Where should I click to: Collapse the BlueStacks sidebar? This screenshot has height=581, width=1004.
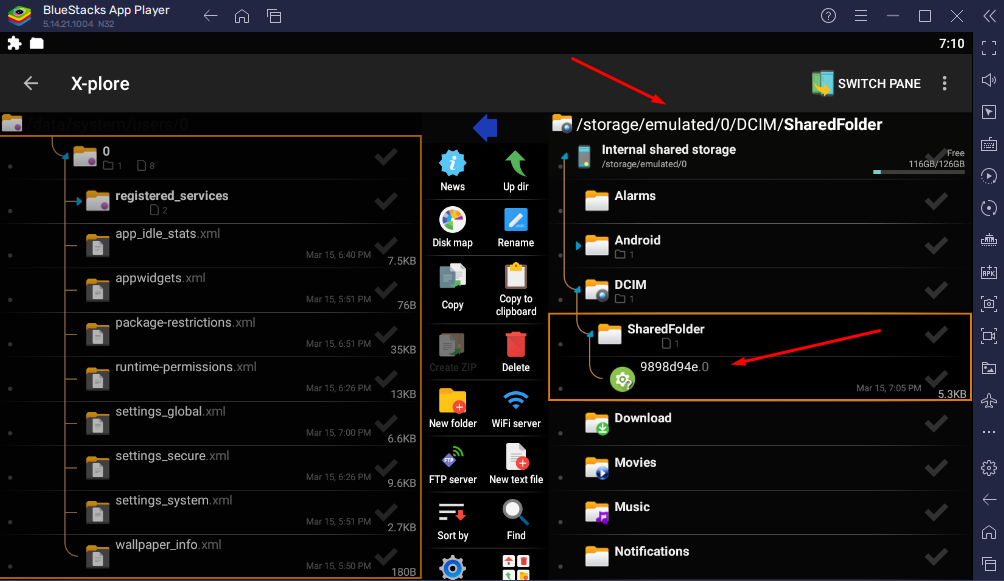989,16
